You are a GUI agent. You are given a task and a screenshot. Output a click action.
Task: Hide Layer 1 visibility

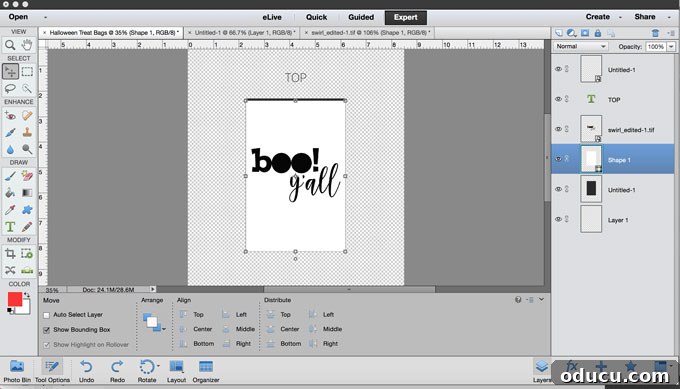(558, 219)
